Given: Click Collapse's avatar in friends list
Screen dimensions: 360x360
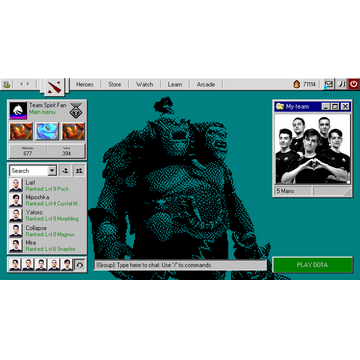Looking at the screenshot, I should coord(16,231).
